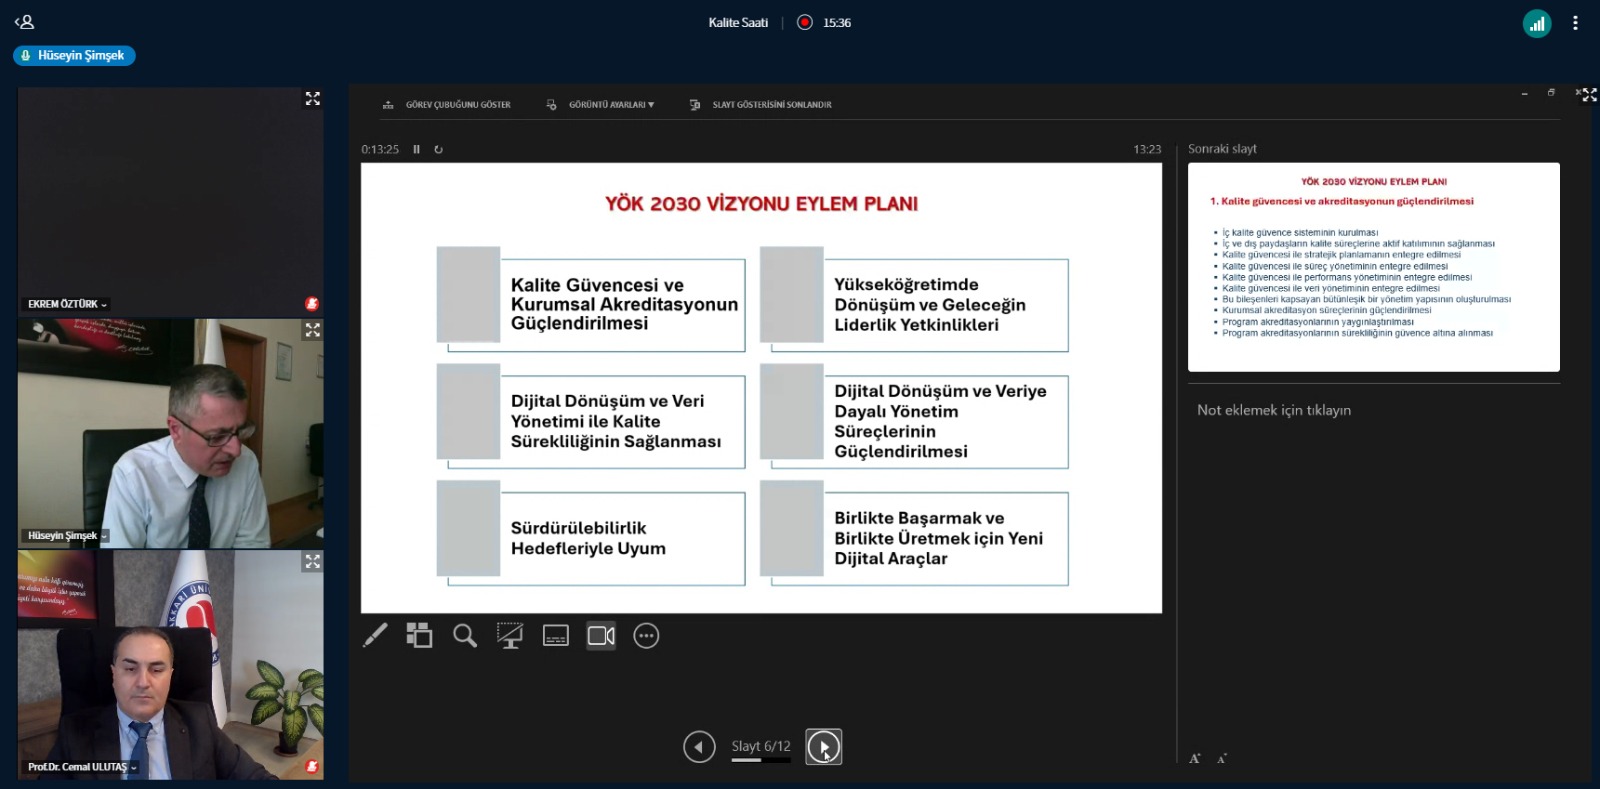1600x789 pixels.
Task: Click the Hüseyin Şimşek speaker badge
Action: coord(74,56)
